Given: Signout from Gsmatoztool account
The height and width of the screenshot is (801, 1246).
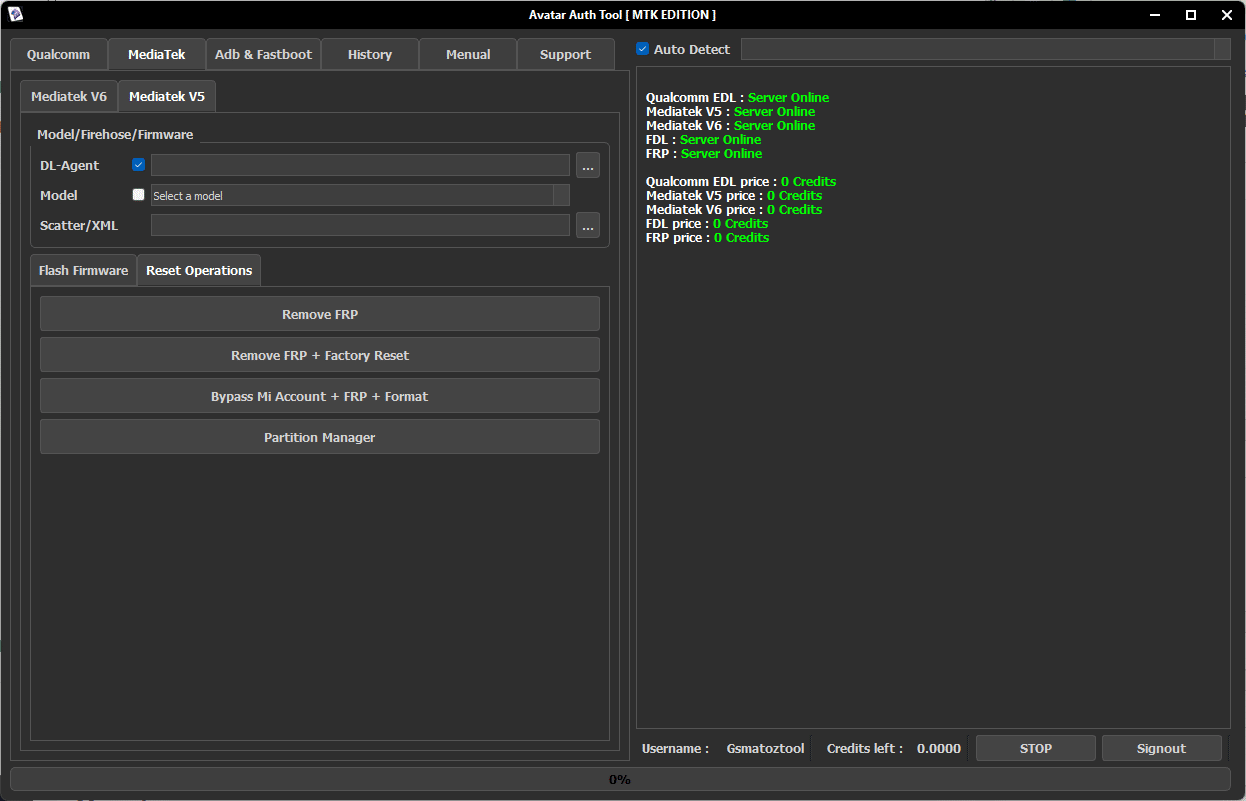Looking at the screenshot, I should pyautogui.click(x=1161, y=747).
